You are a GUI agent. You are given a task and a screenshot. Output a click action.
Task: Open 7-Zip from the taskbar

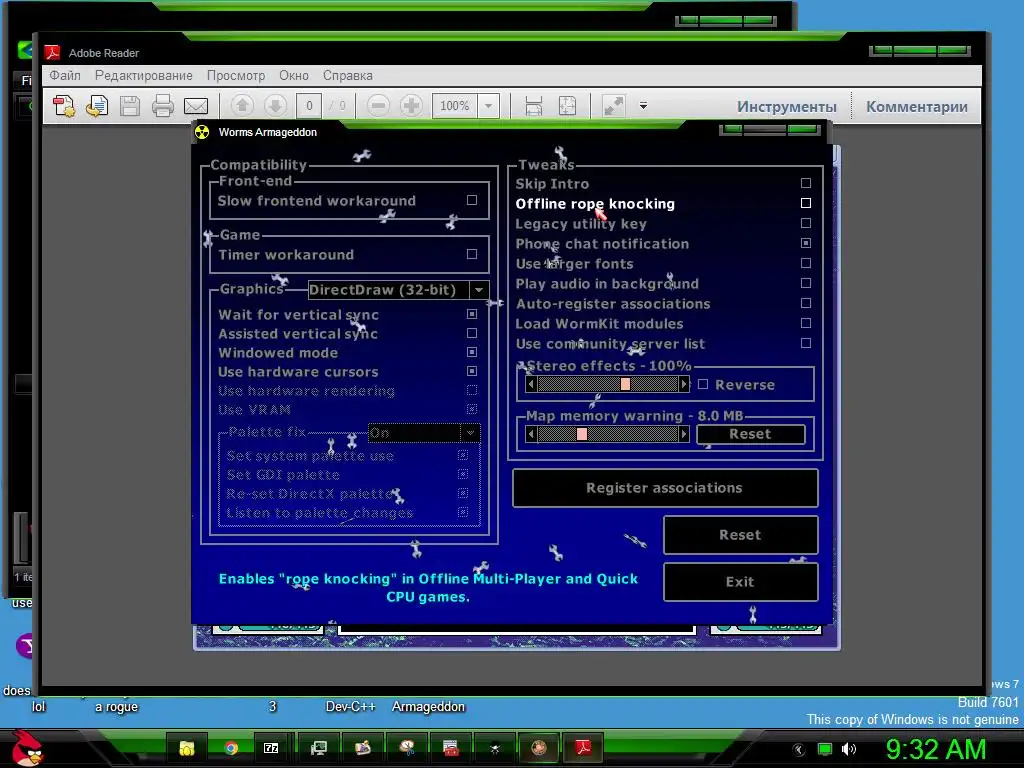(271, 748)
